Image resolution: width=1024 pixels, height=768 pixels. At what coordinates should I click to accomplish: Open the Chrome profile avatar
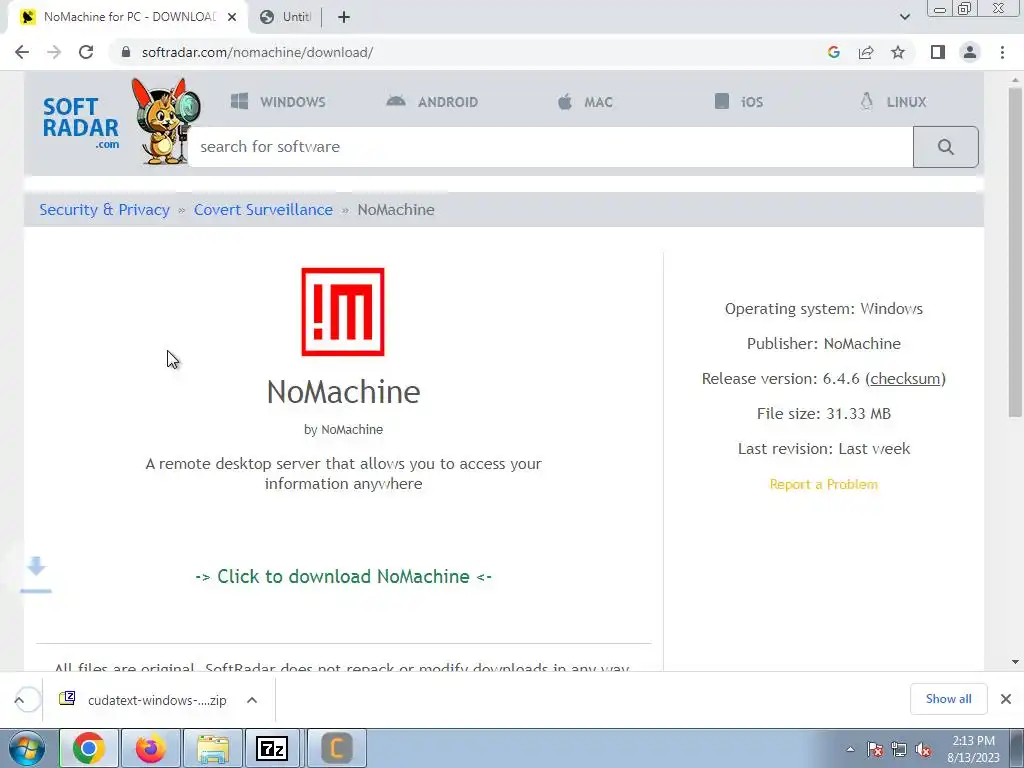[x=970, y=52]
